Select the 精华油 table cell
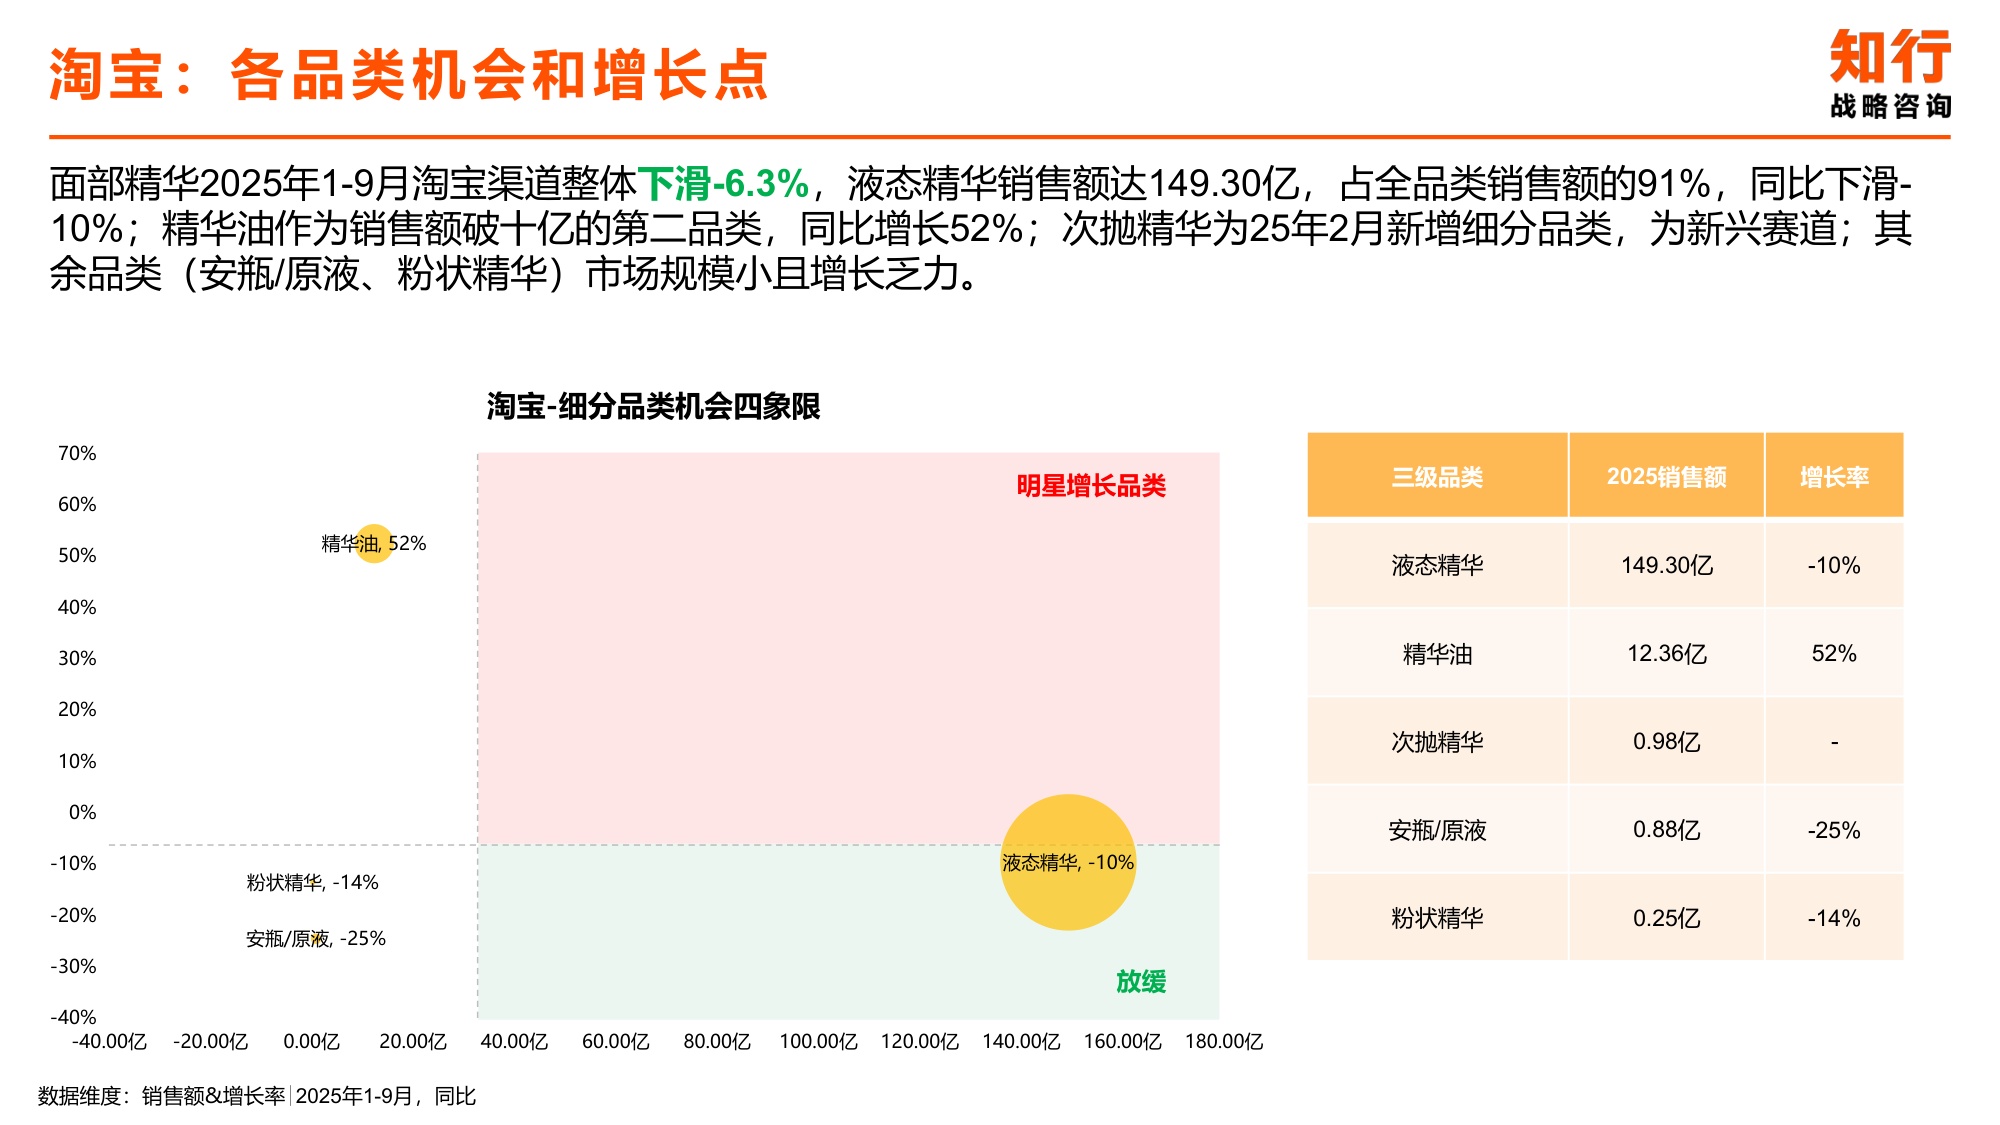 point(1437,653)
